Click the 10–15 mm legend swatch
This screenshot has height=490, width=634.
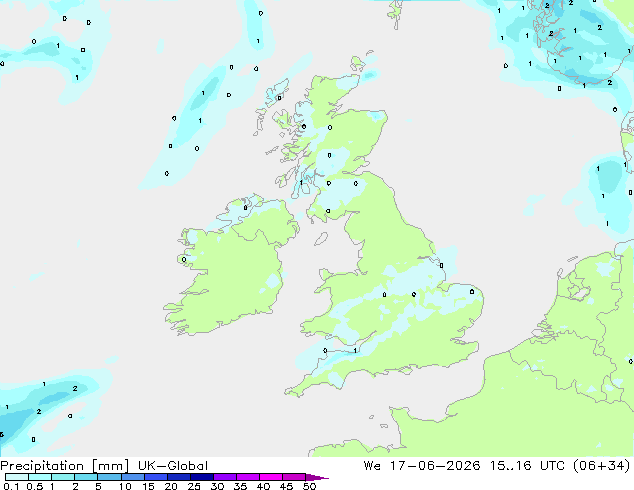[132, 477]
